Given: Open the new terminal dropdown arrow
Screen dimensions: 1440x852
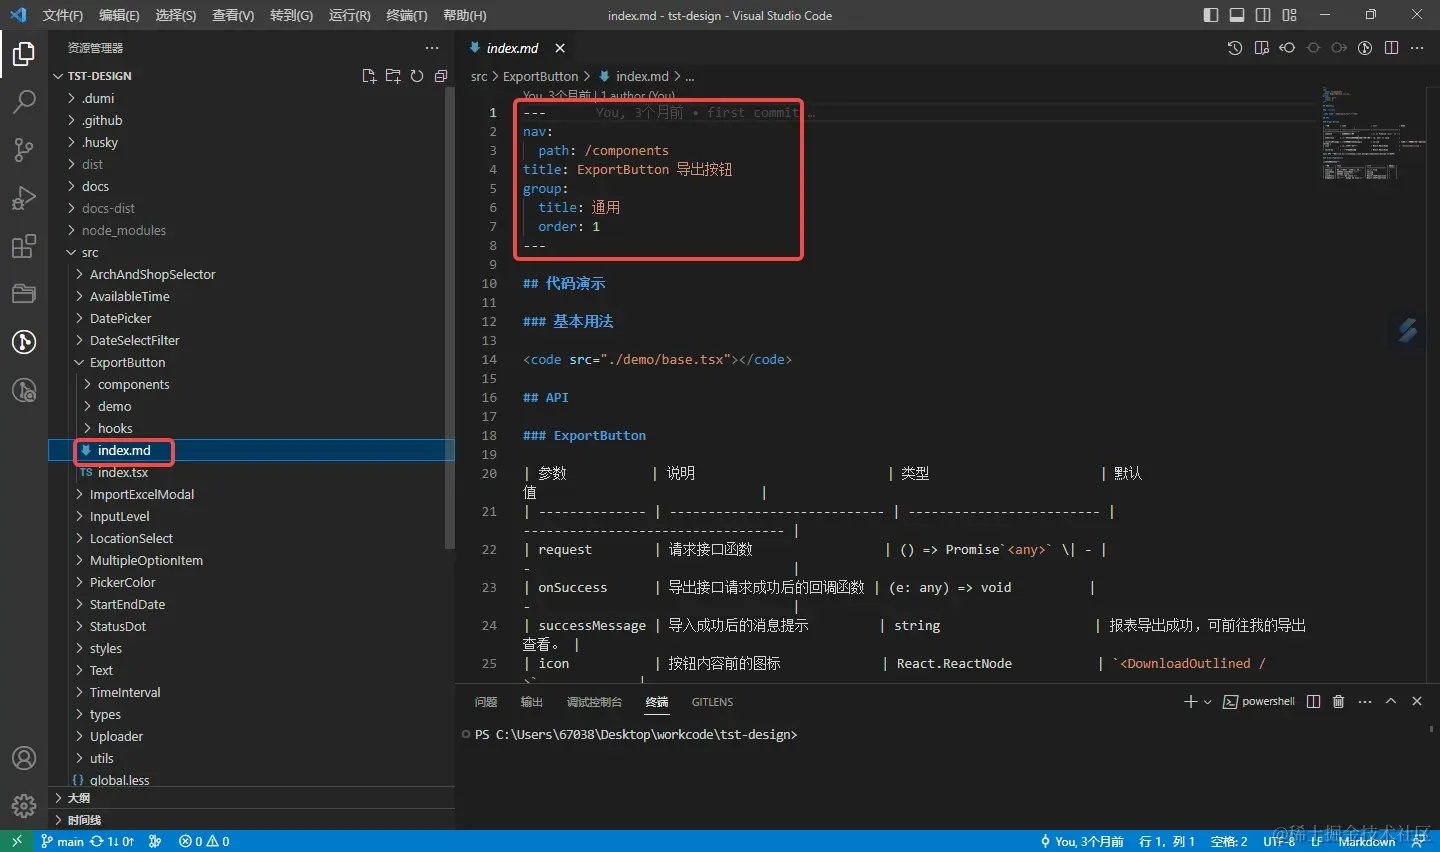Looking at the screenshot, I should click(x=1208, y=702).
